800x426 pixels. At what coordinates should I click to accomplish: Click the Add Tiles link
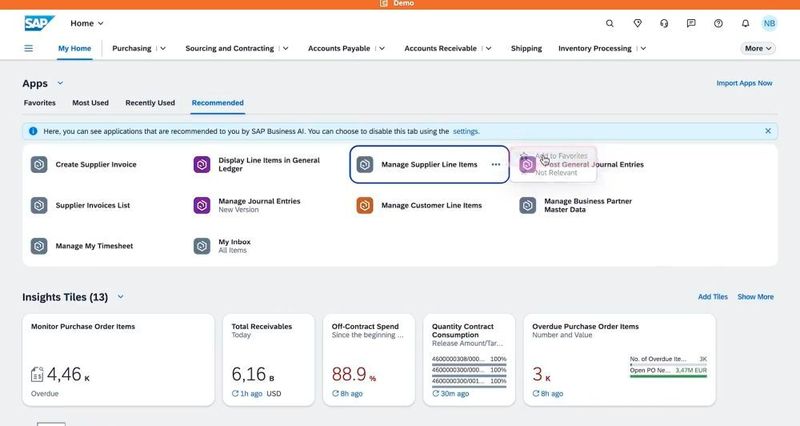713,297
